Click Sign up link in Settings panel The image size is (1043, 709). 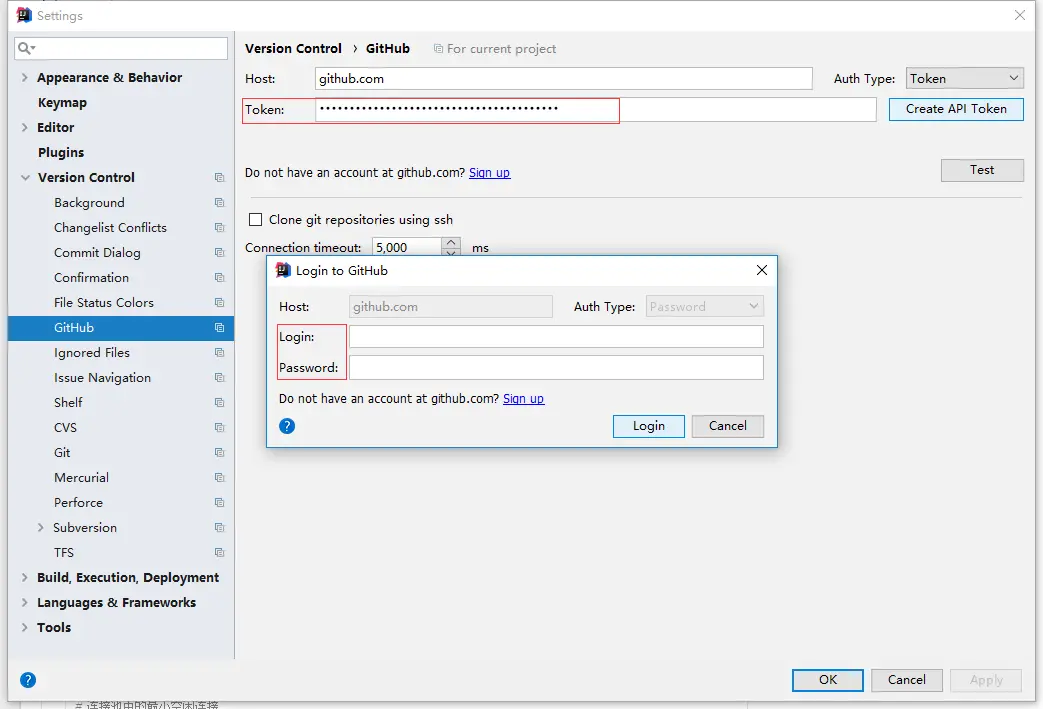[490, 173]
